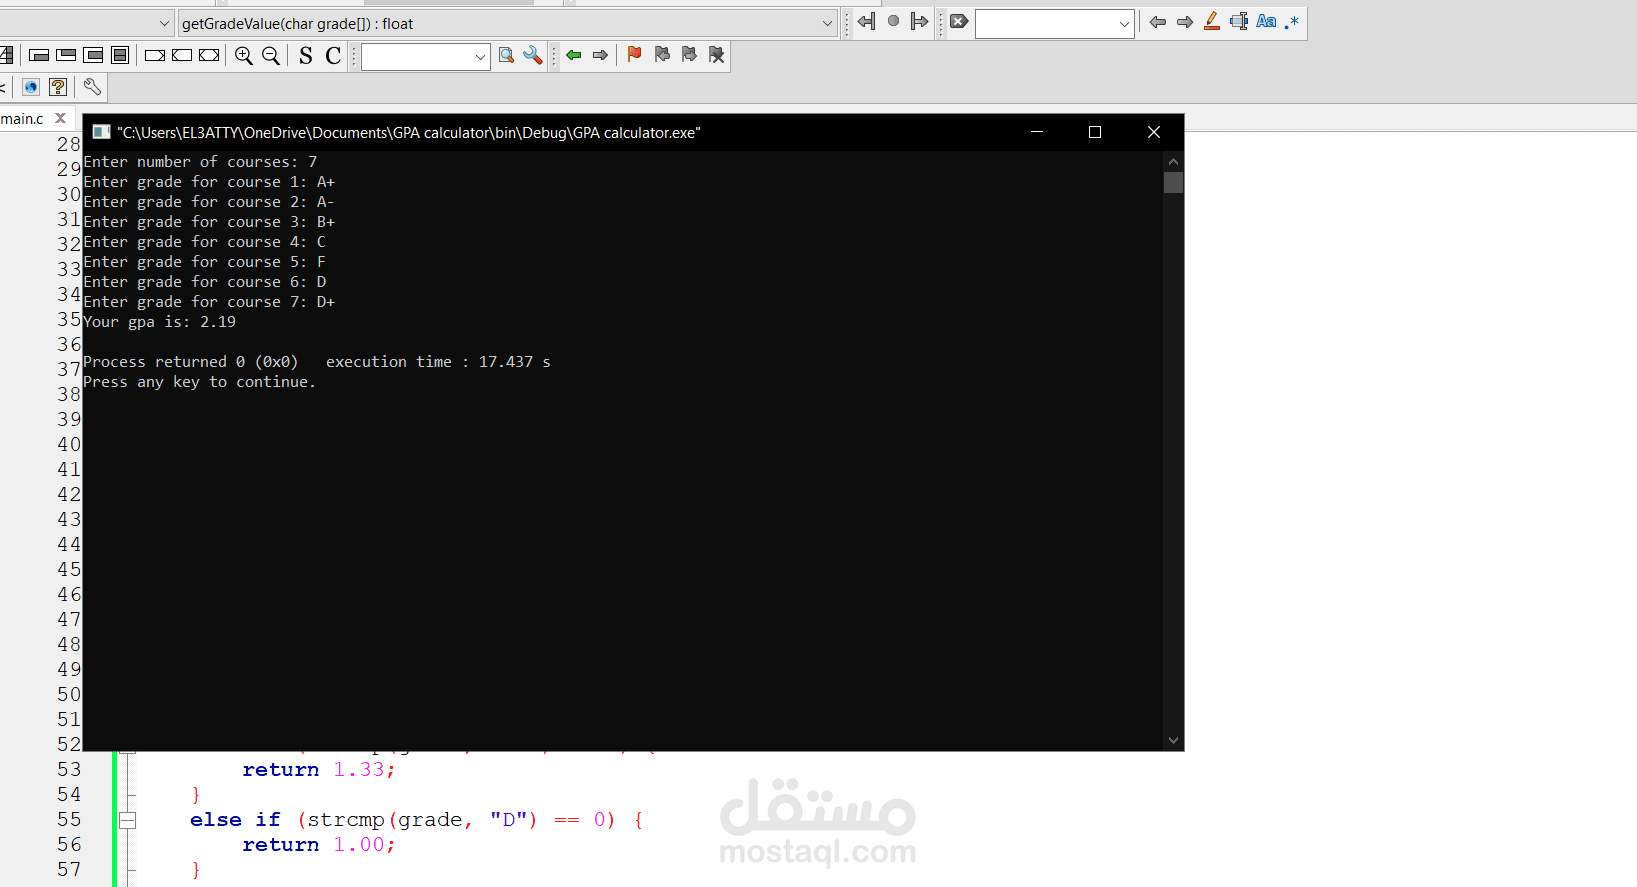Click console line for course 5: F

pos(204,262)
